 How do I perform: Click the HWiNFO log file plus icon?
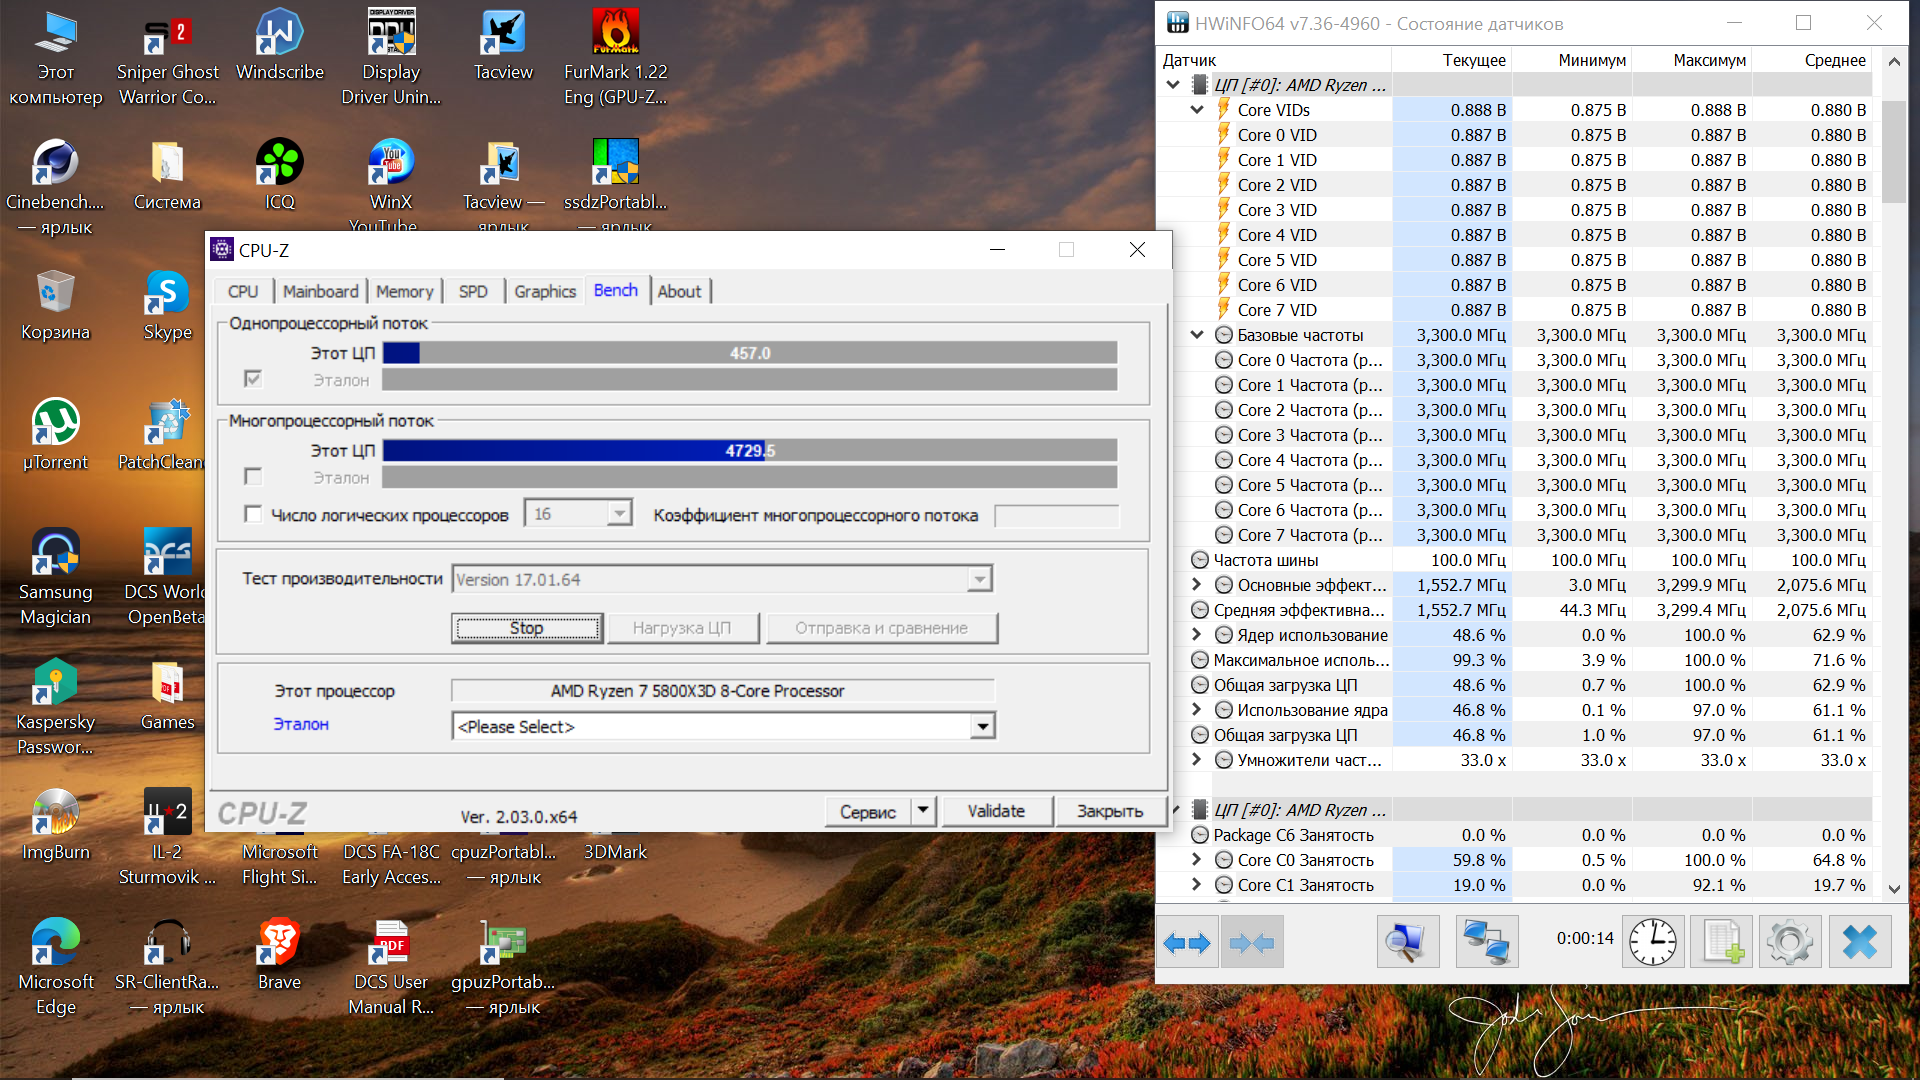[x=1721, y=942]
